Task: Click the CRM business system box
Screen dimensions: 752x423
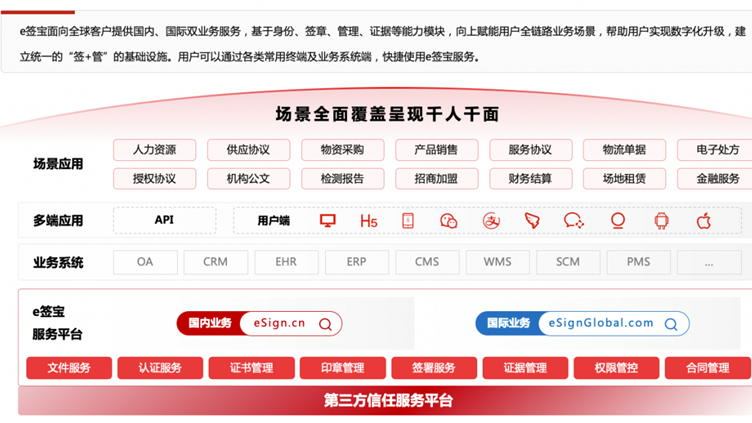Action: tap(215, 262)
